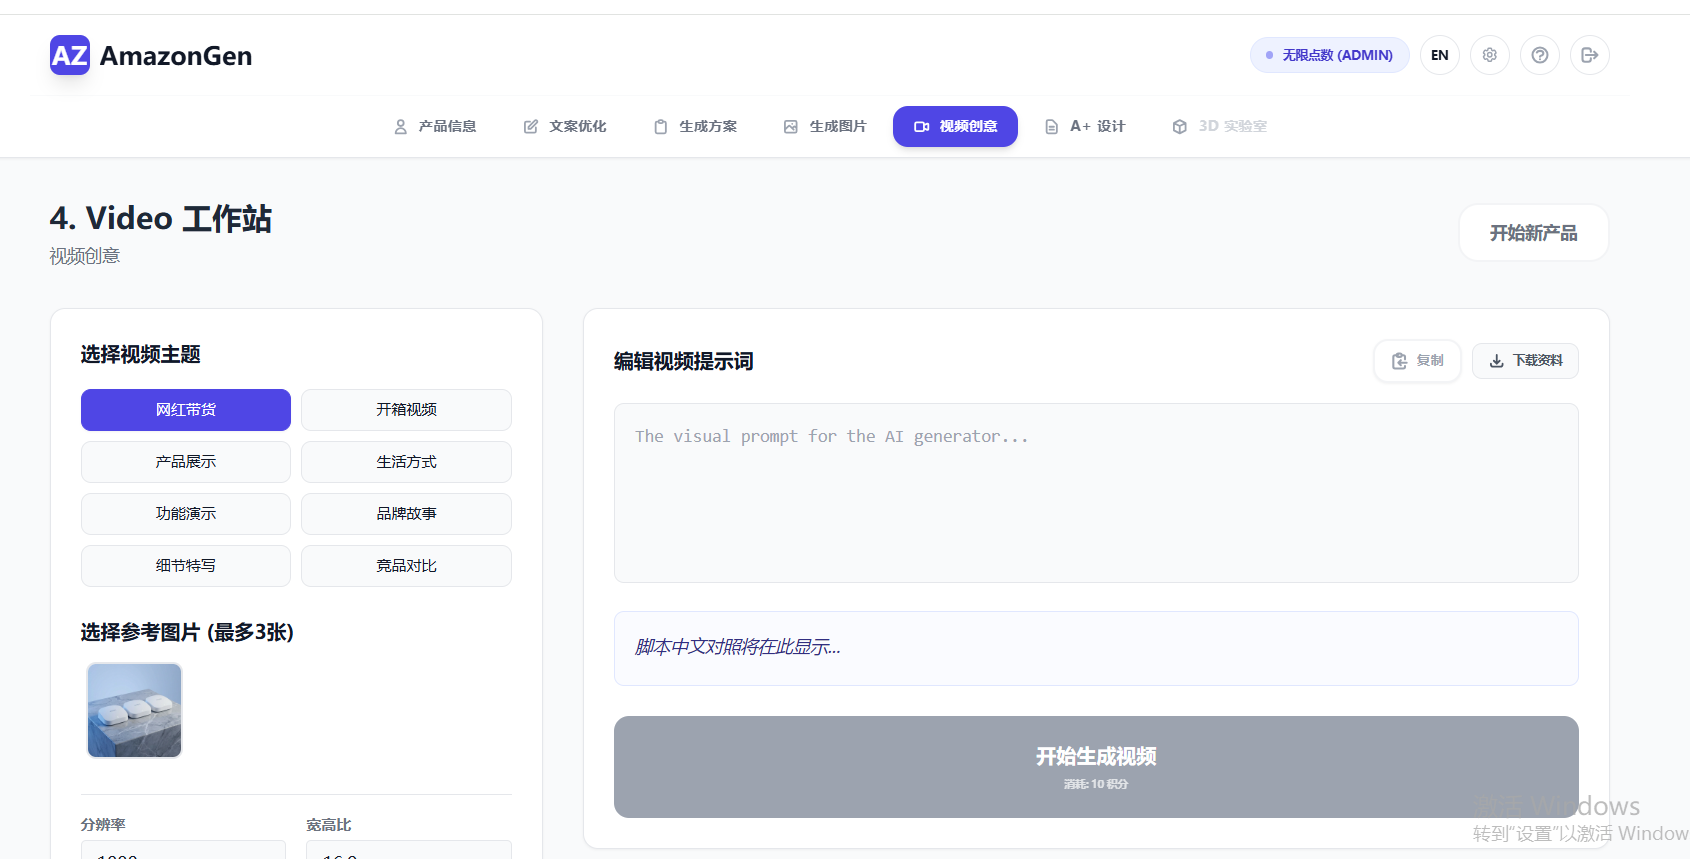Screen dimensions: 1690x859
Task: Open the 宽高比 aspect ratio dropdown
Action: click(x=408, y=850)
